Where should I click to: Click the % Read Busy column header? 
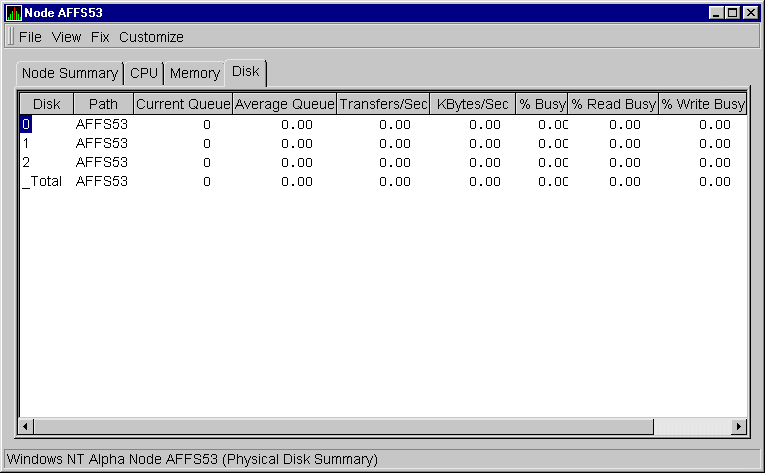click(613, 104)
